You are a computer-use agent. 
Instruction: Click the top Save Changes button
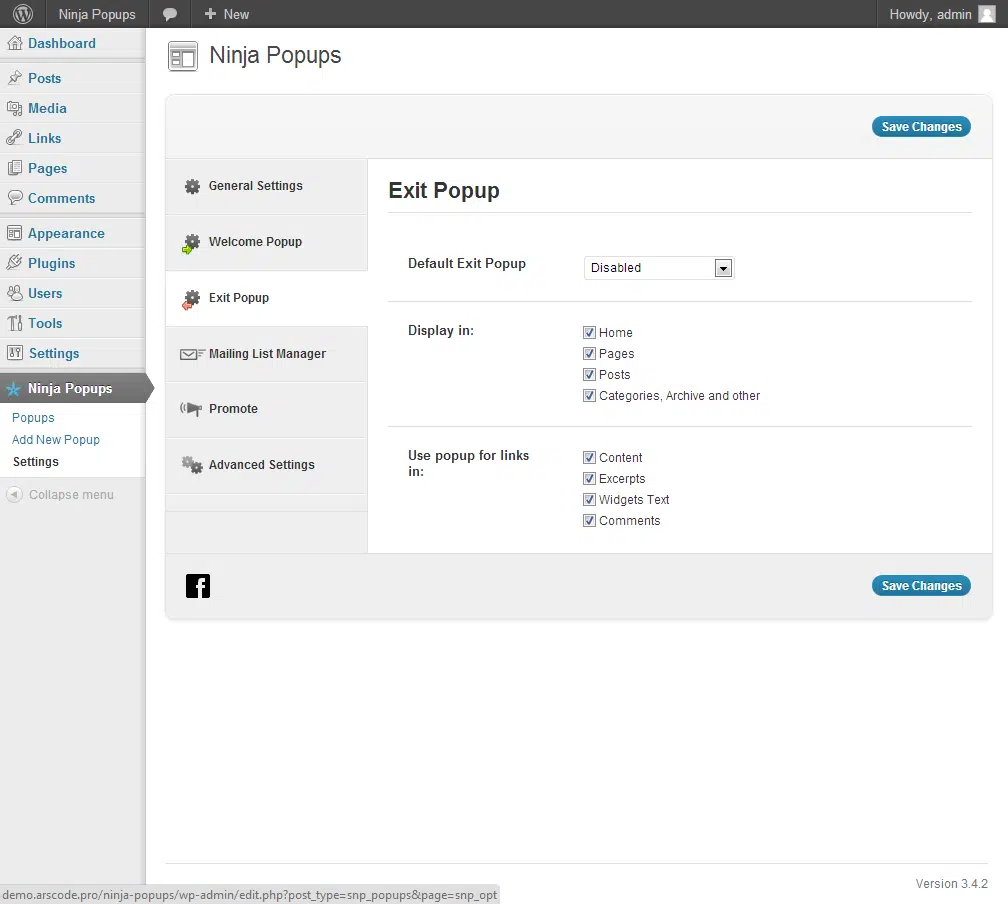tap(921, 127)
